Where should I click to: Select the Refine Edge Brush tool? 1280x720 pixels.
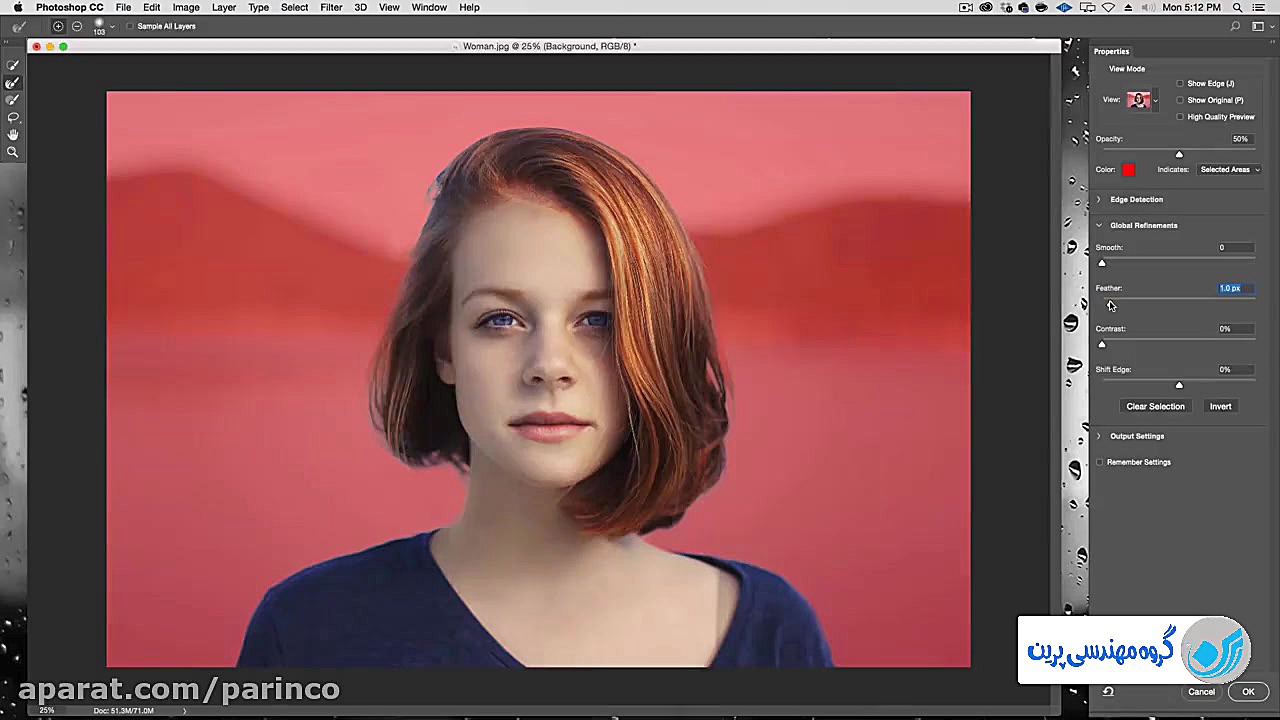click(13, 83)
